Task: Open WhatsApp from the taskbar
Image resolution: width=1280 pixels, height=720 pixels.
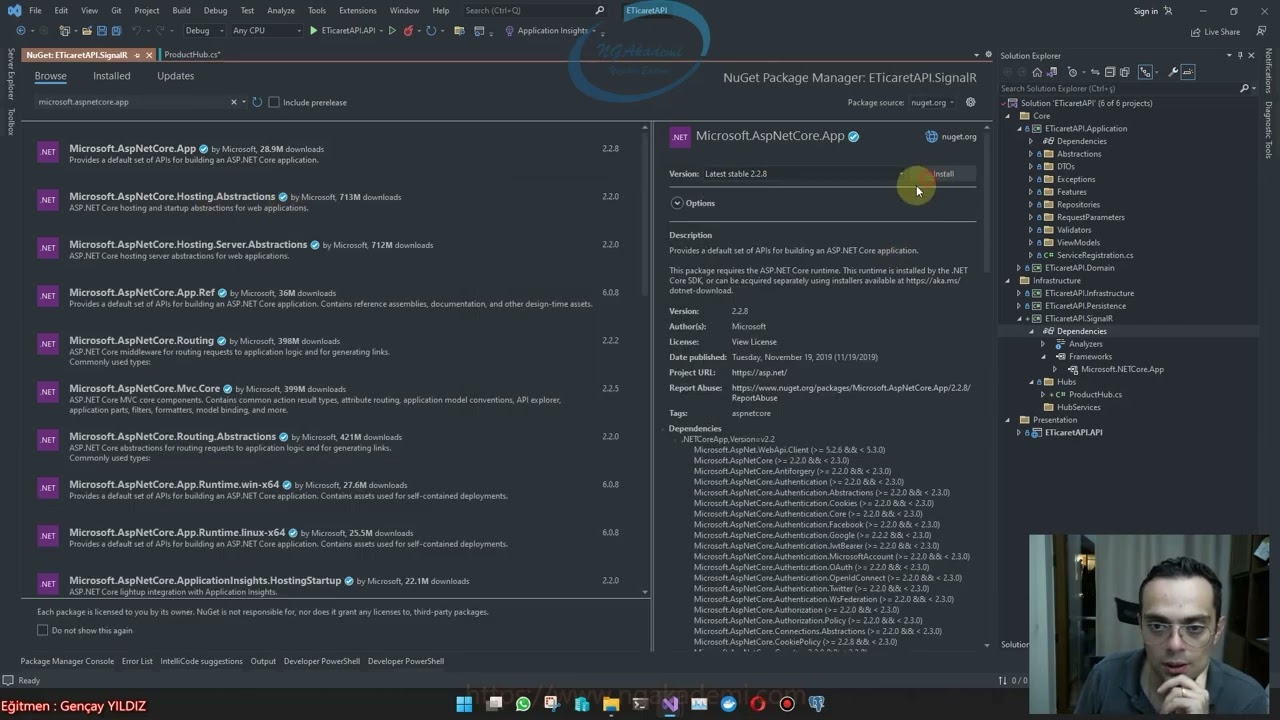Action: point(523,704)
